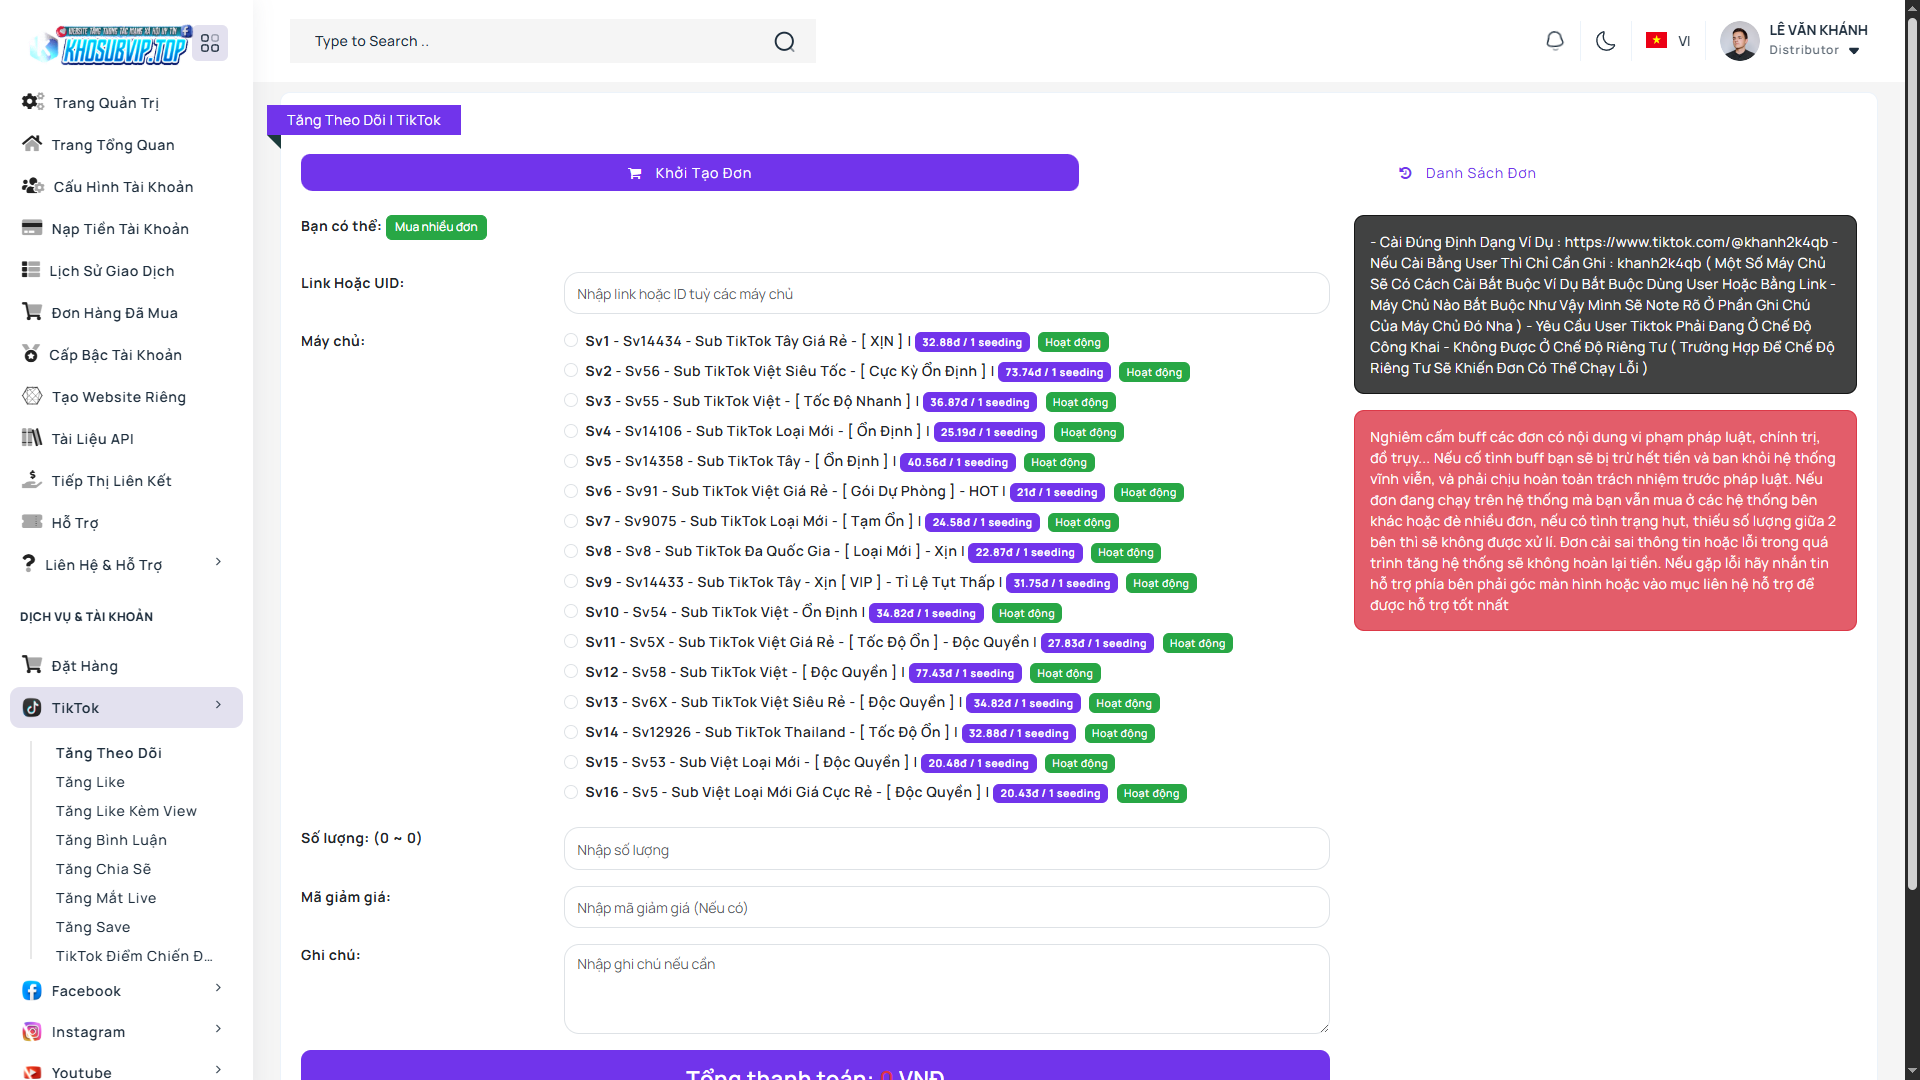
Task: Click the Instagram icon in sidebar
Action: 32,1032
